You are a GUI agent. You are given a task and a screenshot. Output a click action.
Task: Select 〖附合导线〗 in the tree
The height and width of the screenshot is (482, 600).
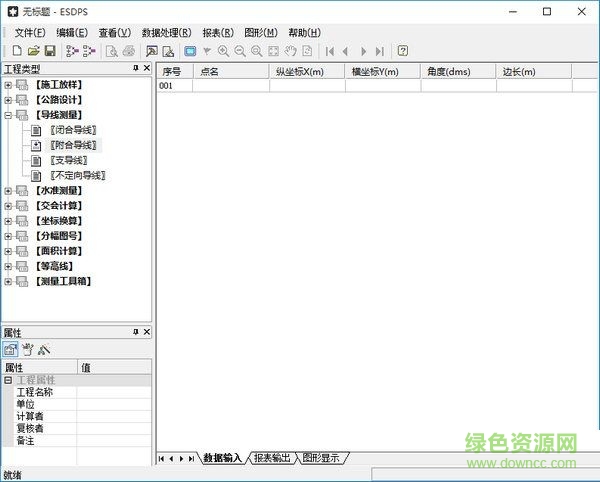coord(73,145)
